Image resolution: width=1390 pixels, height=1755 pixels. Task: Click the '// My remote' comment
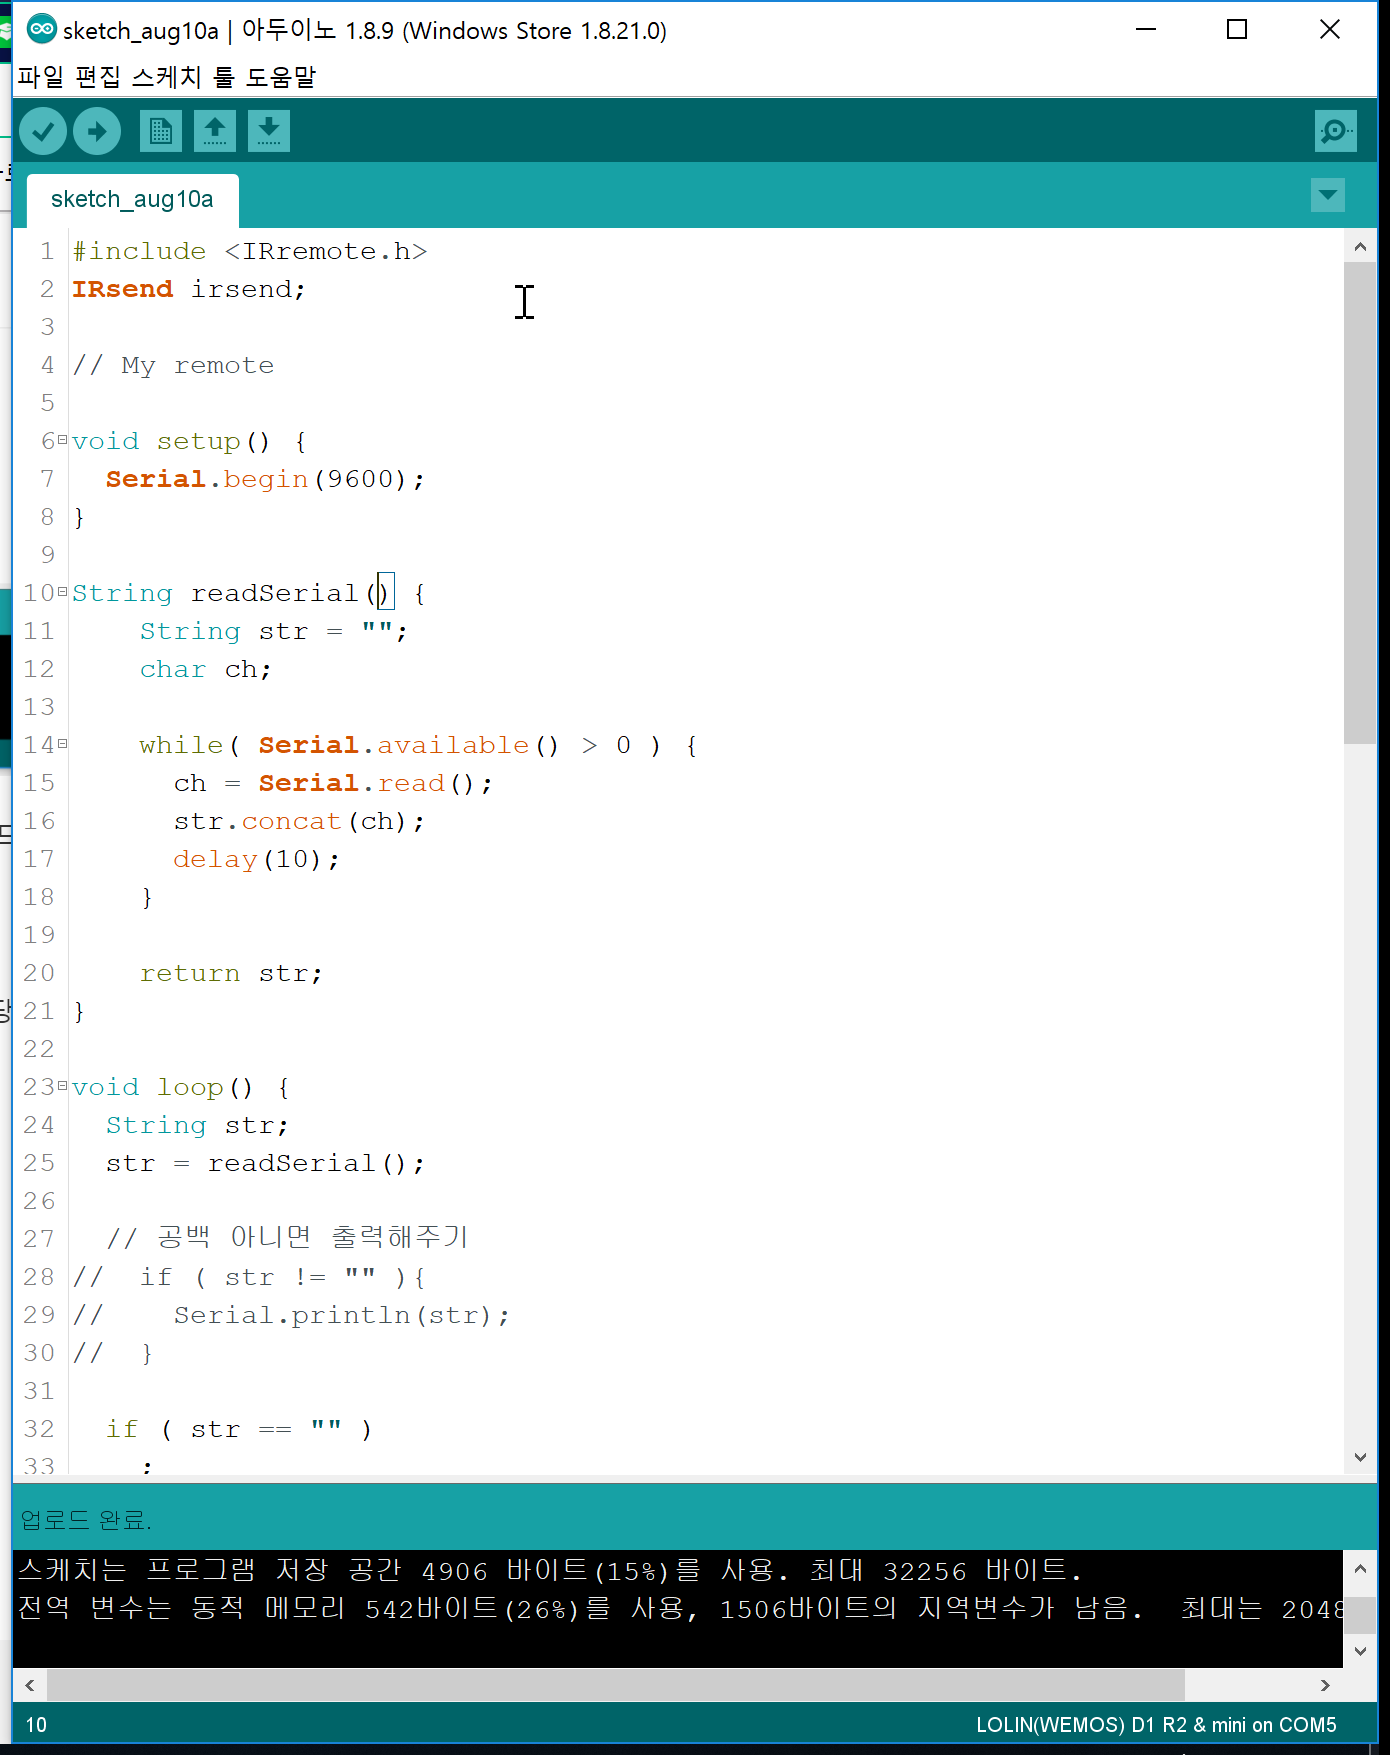point(173,365)
